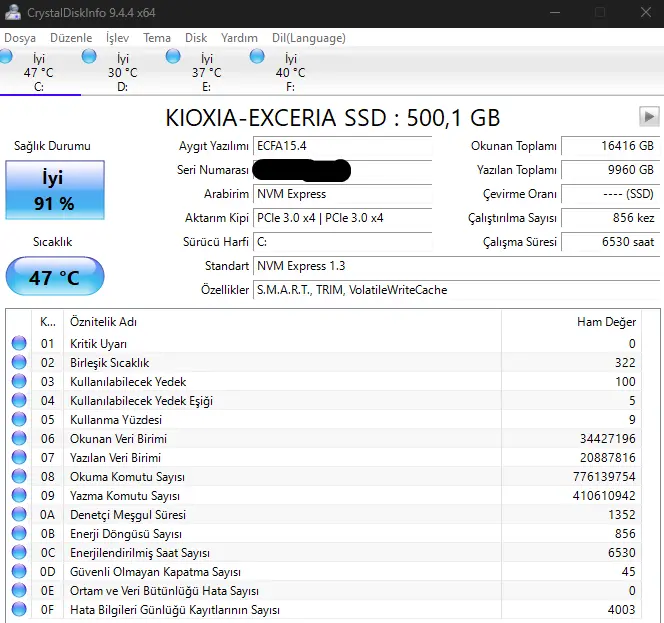
Task: Click the Çevirme Oranı ---- (SSD) value
Action: click(x=610, y=194)
